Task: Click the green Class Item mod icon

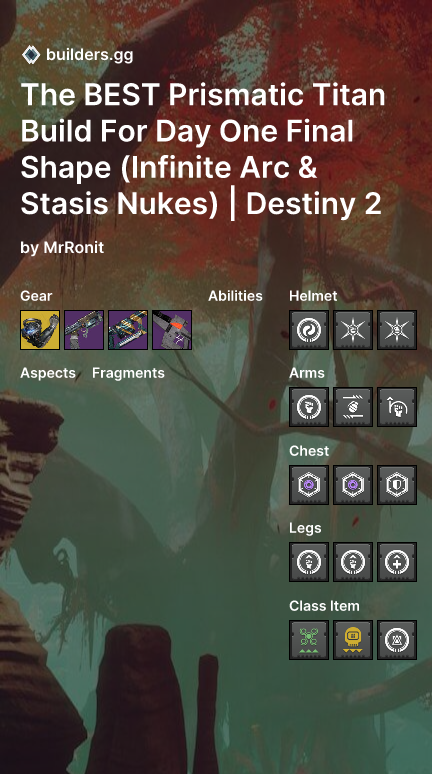Action: coord(309,640)
